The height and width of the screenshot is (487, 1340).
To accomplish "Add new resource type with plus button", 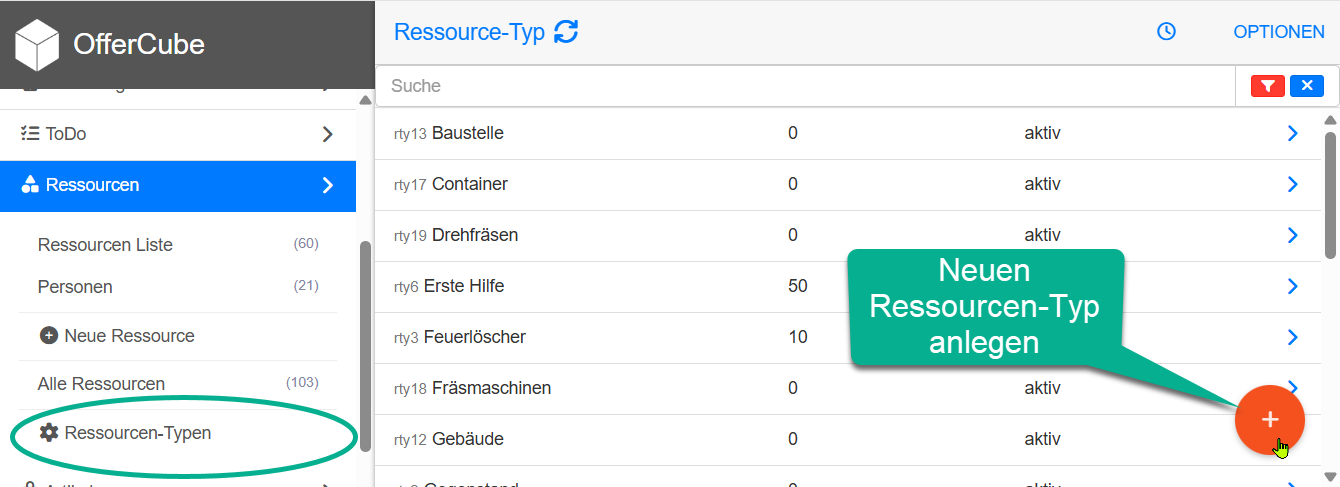I will pyautogui.click(x=1270, y=419).
